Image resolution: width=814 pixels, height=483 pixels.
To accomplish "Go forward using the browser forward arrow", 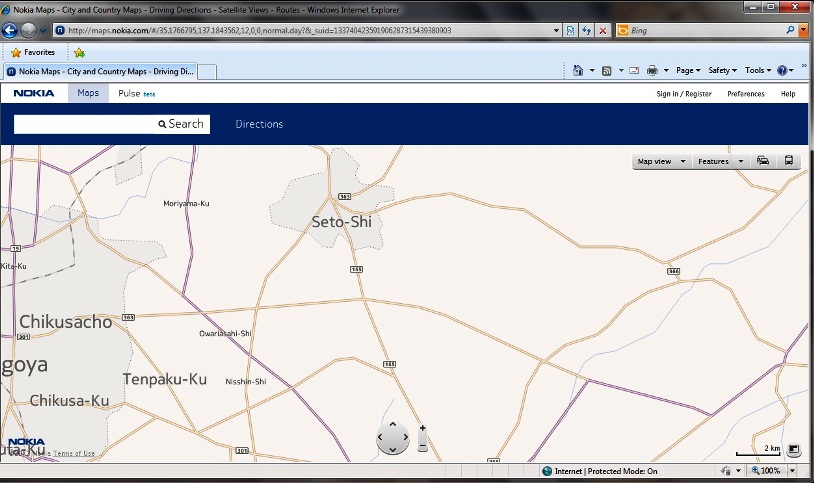I will (x=29, y=31).
